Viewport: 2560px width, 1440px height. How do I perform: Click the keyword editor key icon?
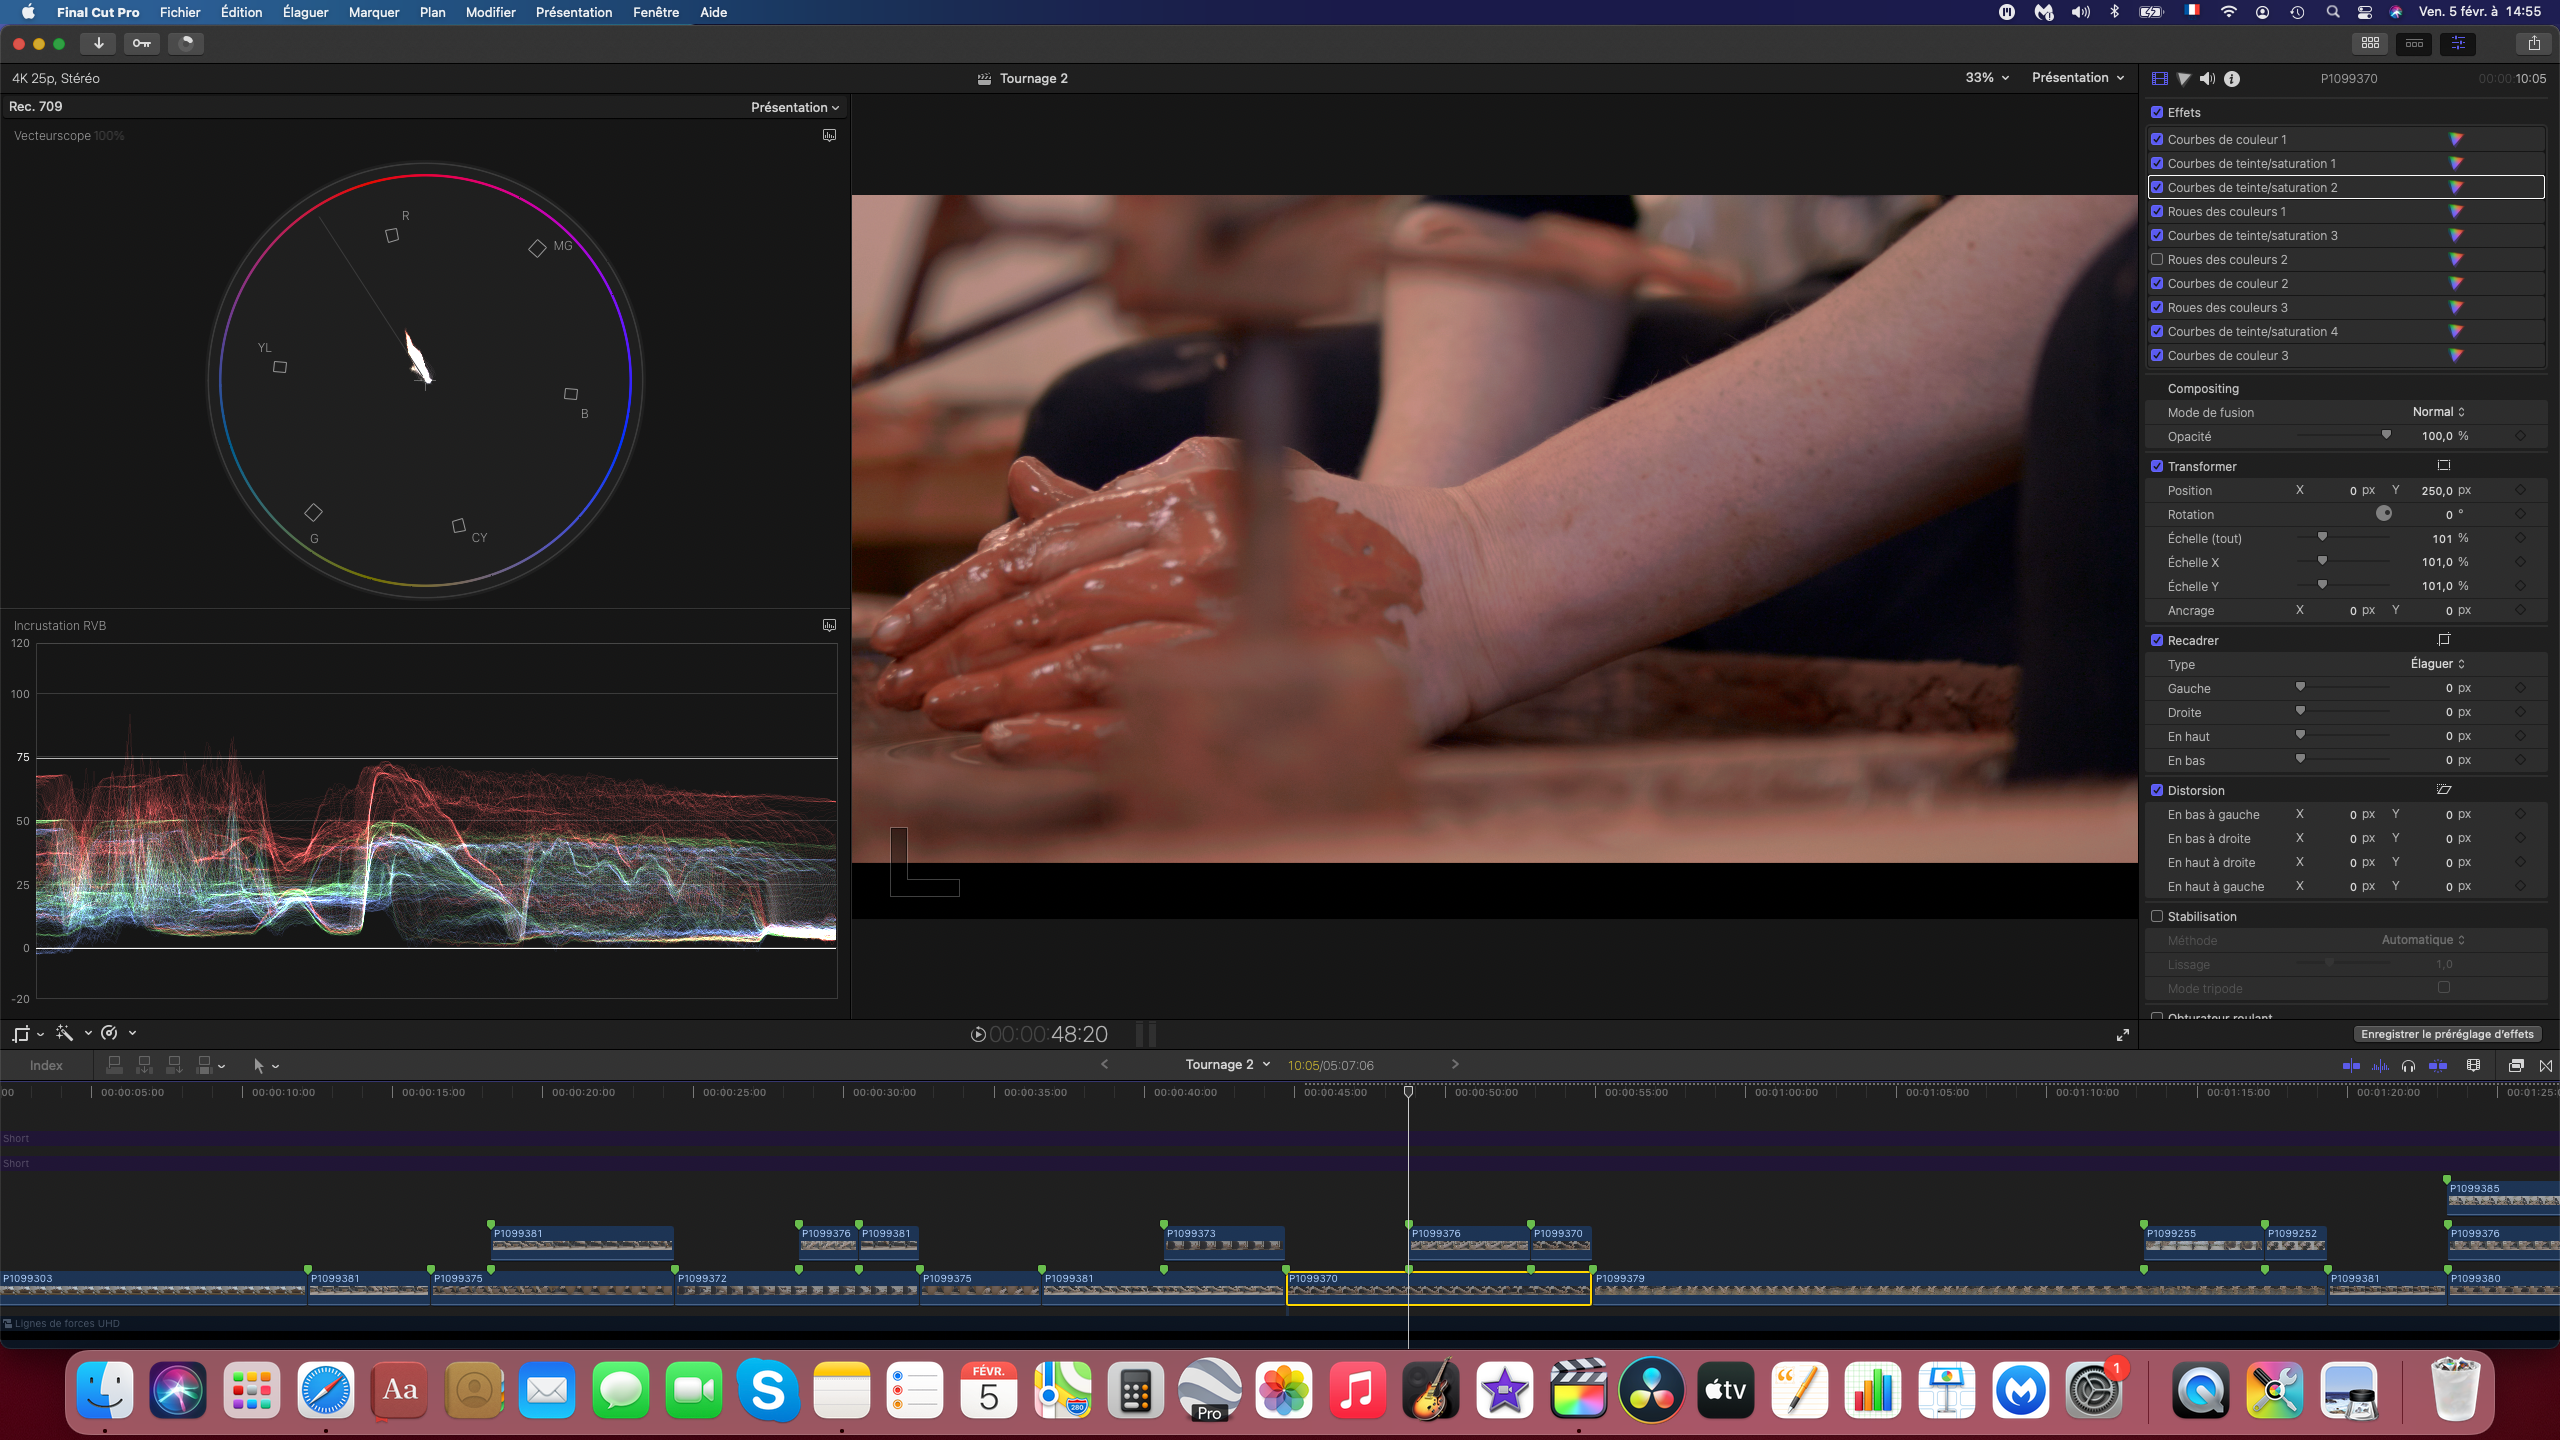pyautogui.click(x=142, y=43)
